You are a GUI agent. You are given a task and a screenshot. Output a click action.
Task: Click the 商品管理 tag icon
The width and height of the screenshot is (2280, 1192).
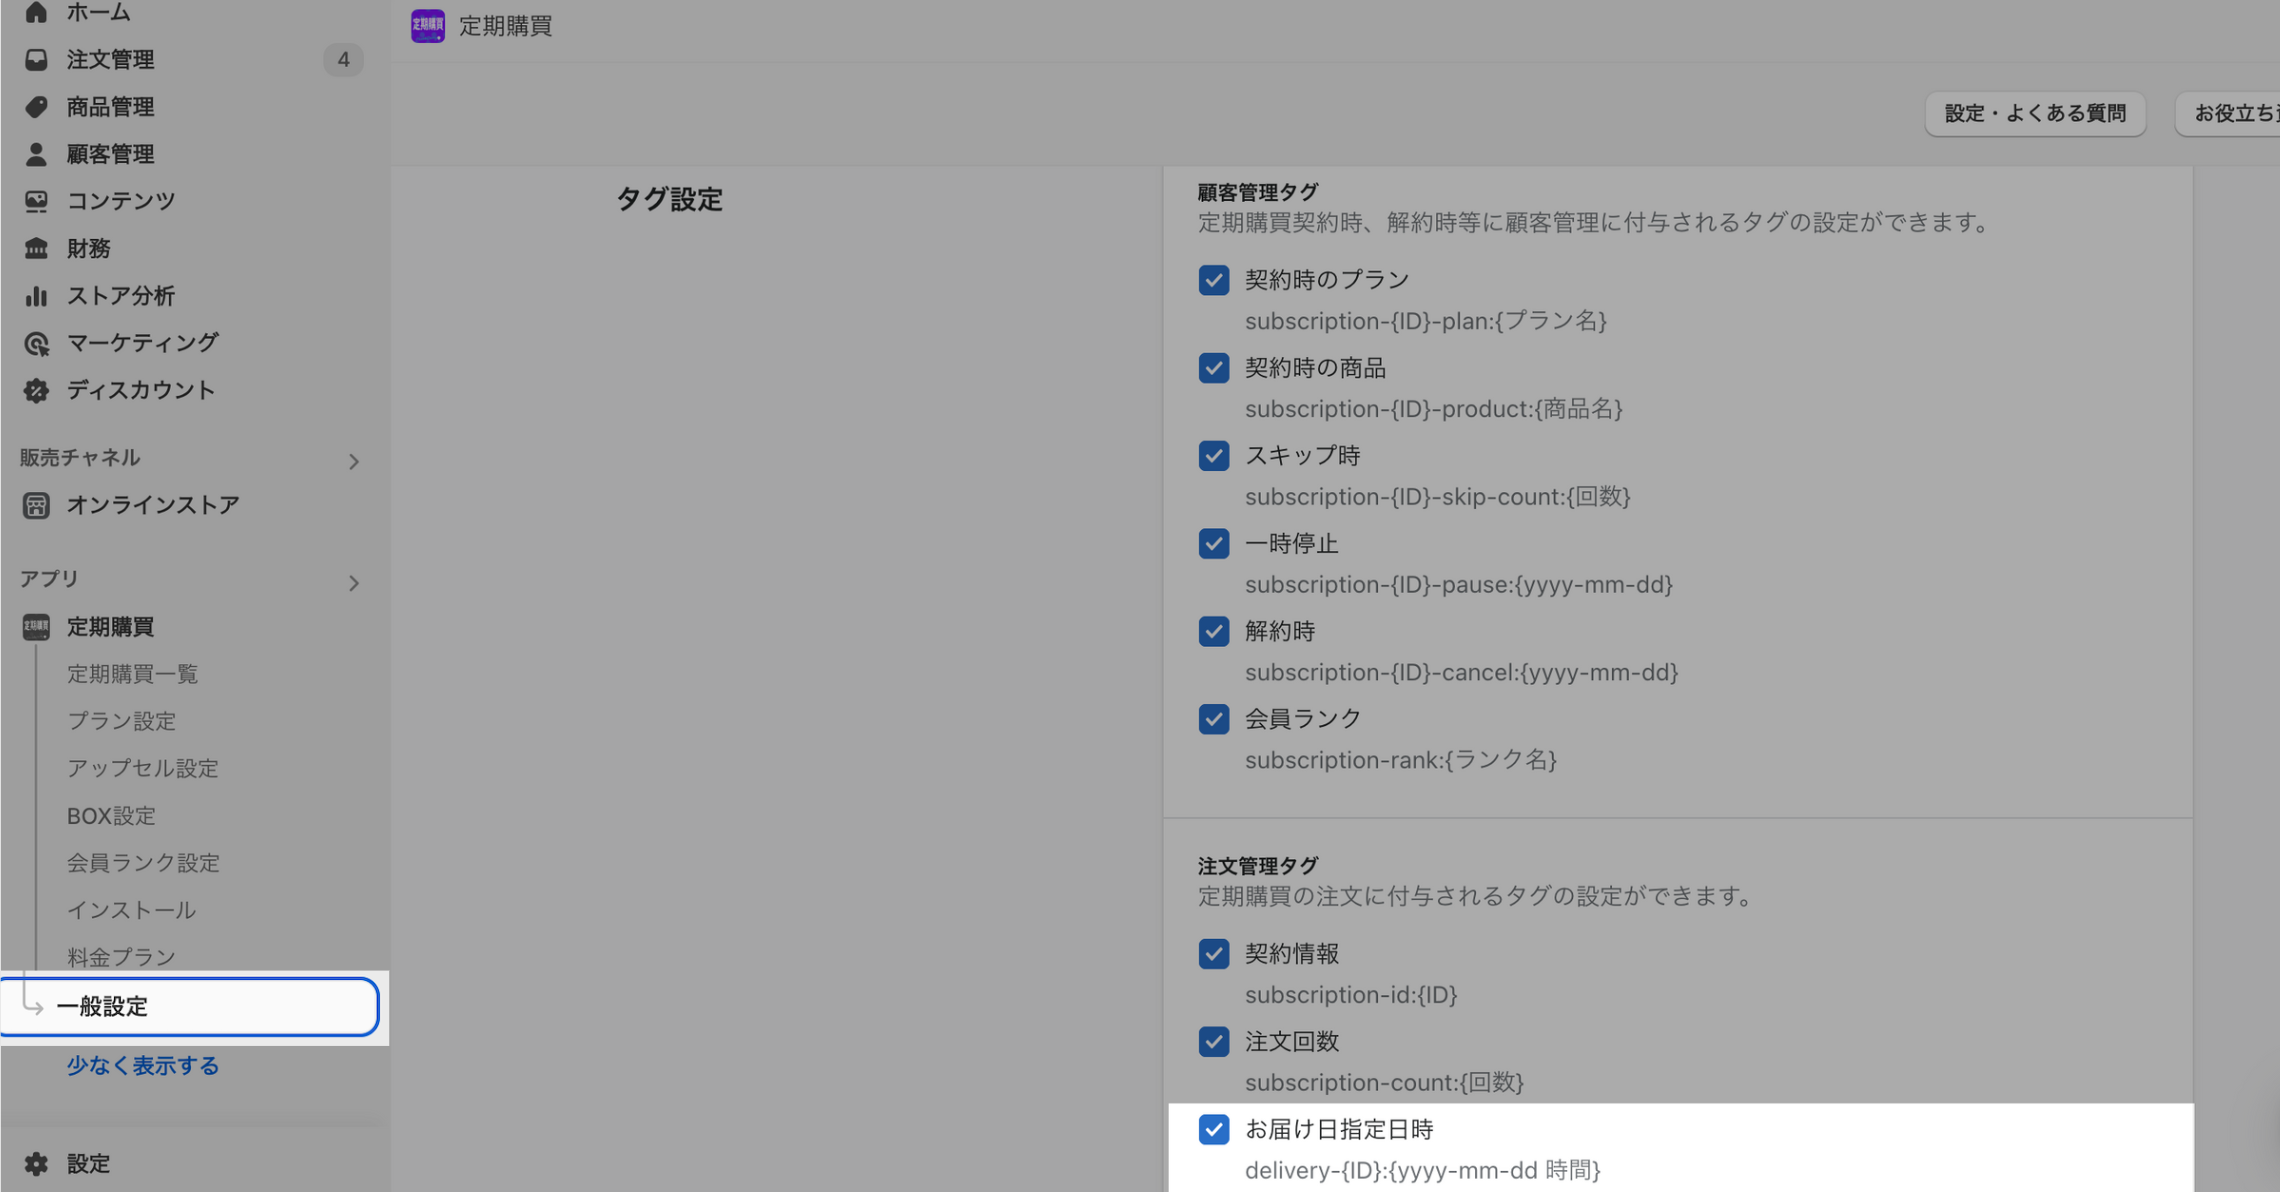tap(36, 107)
